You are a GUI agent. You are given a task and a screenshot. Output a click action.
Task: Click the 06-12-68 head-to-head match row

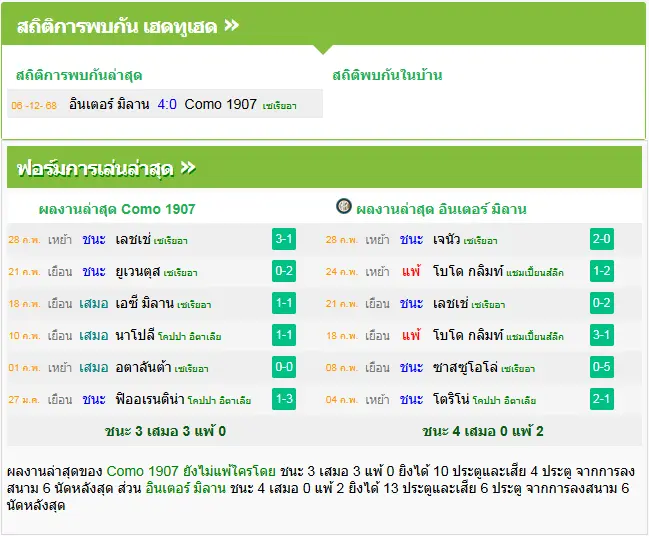pyautogui.click(x=165, y=104)
